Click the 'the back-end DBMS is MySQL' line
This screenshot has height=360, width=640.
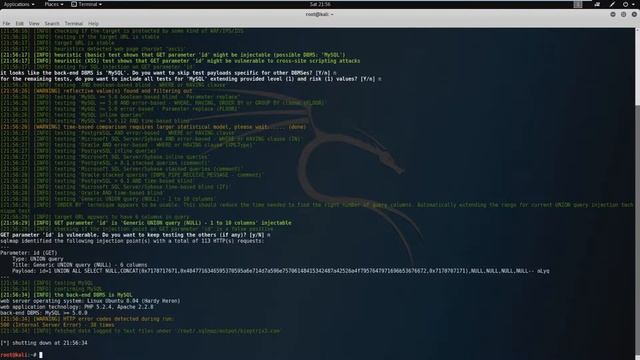[66, 295]
